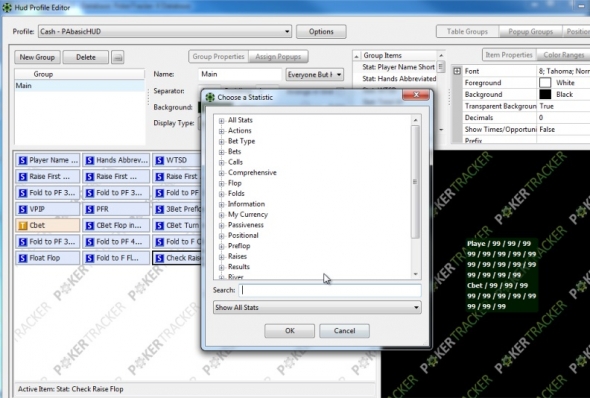This screenshot has height=398, width=590.
Task: Open the Profile selection dropdown
Action: coord(165,32)
